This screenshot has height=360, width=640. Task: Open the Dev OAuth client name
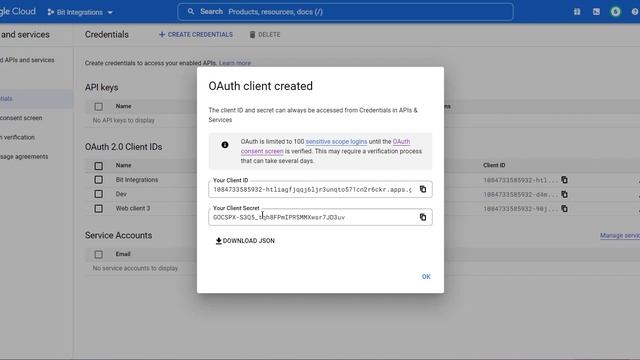[121, 194]
